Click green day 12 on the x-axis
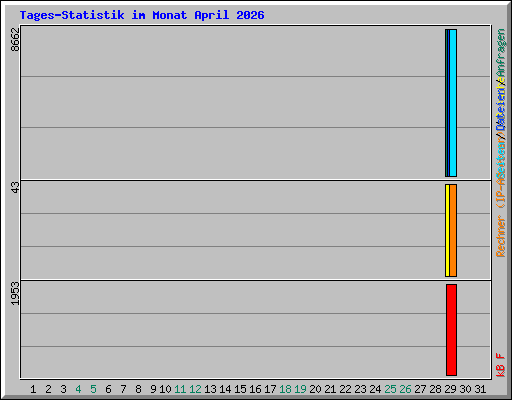512x400 pixels. click(x=195, y=389)
